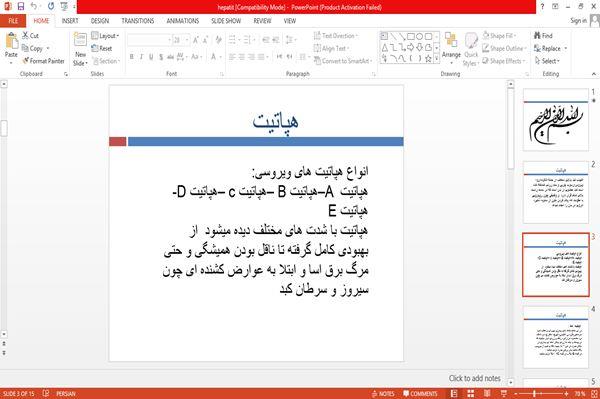Viewport: 600px width, 399px height.
Task: Open the VIEW tab
Action: [290, 21]
